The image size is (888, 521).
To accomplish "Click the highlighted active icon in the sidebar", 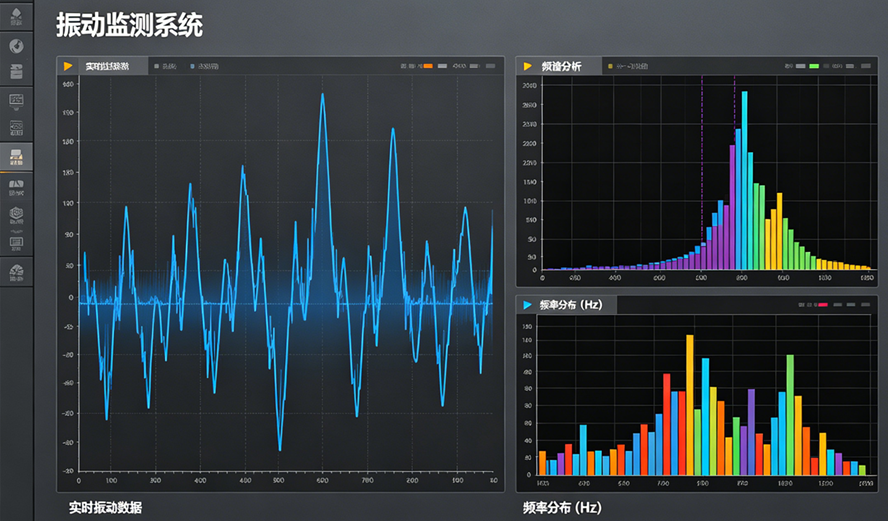I will coord(16,157).
